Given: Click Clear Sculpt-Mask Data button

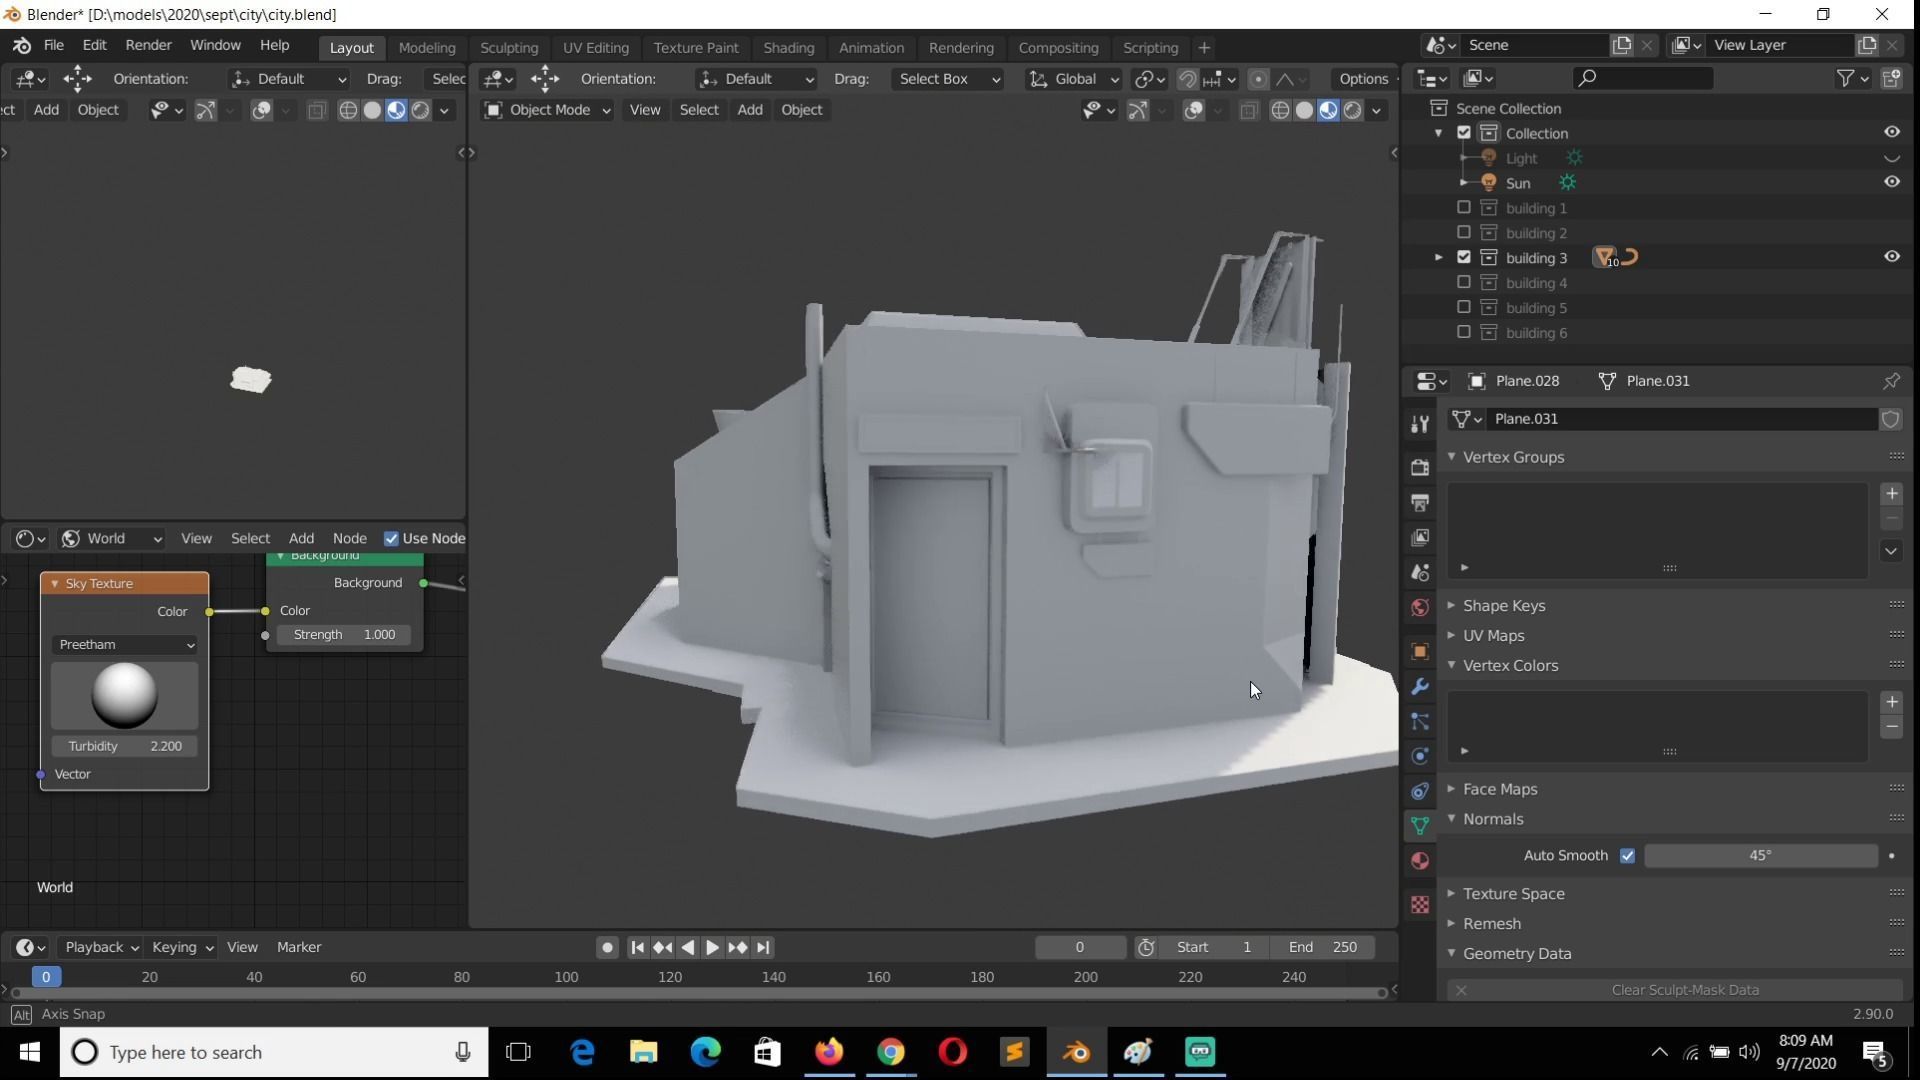Looking at the screenshot, I should [x=1675, y=990].
